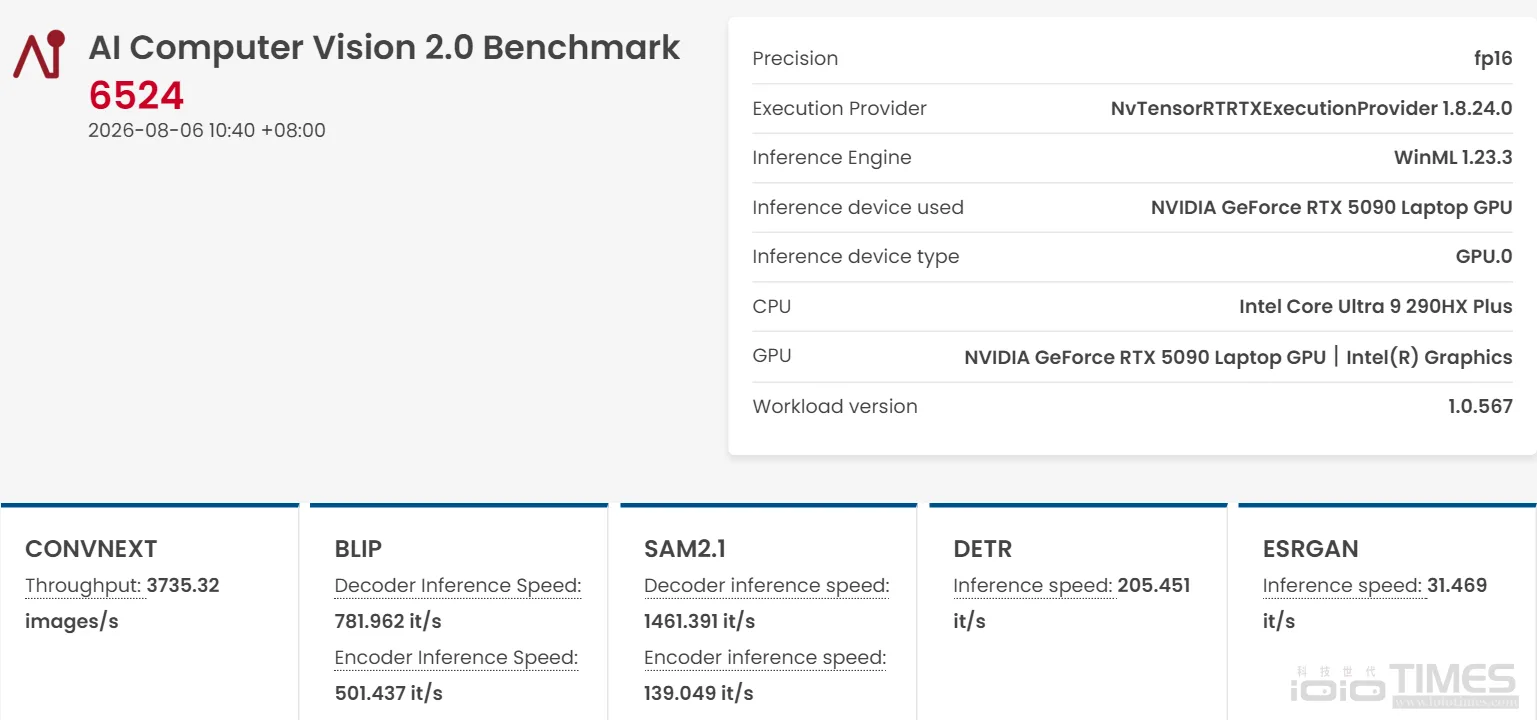The width and height of the screenshot is (1537, 720).
Task: Open the ESRGAN result card heading
Action: 1311,549
